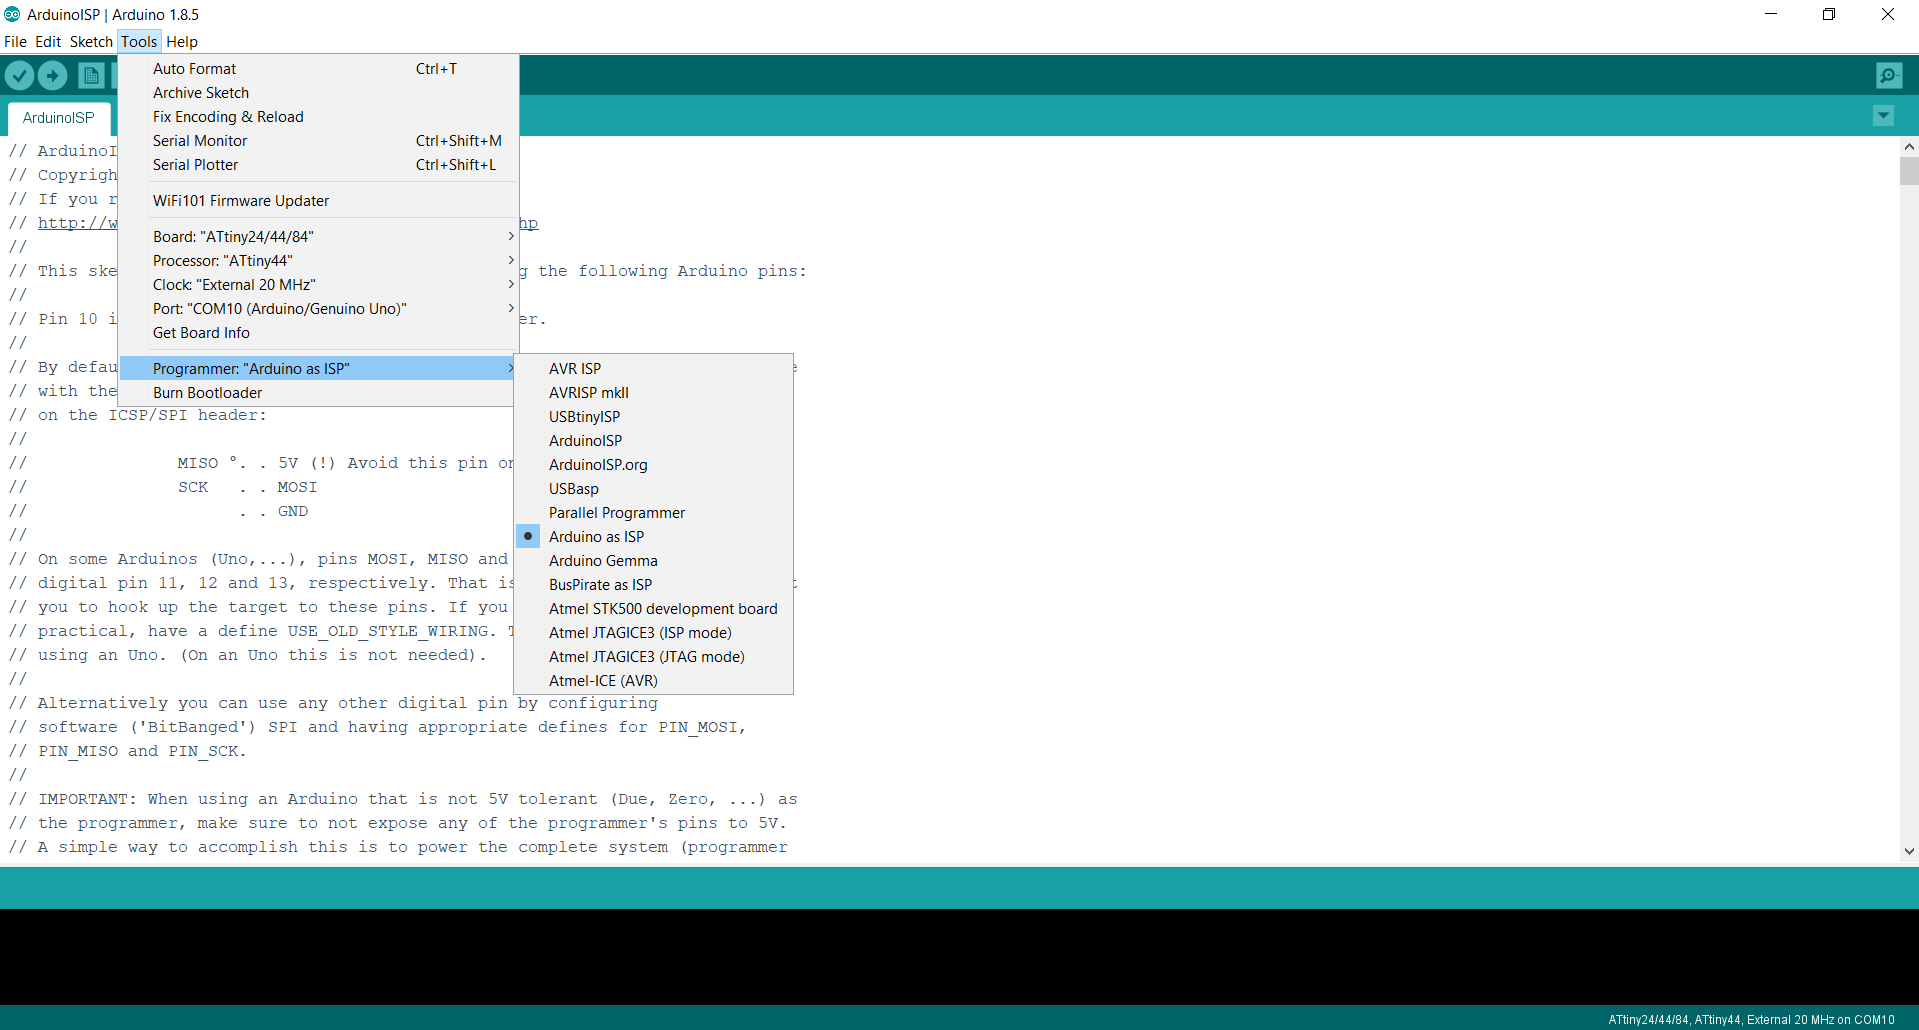Expand the Processor ATtiny44 submenu
The height and width of the screenshot is (1030, 1919).
(x=319, y=261)
